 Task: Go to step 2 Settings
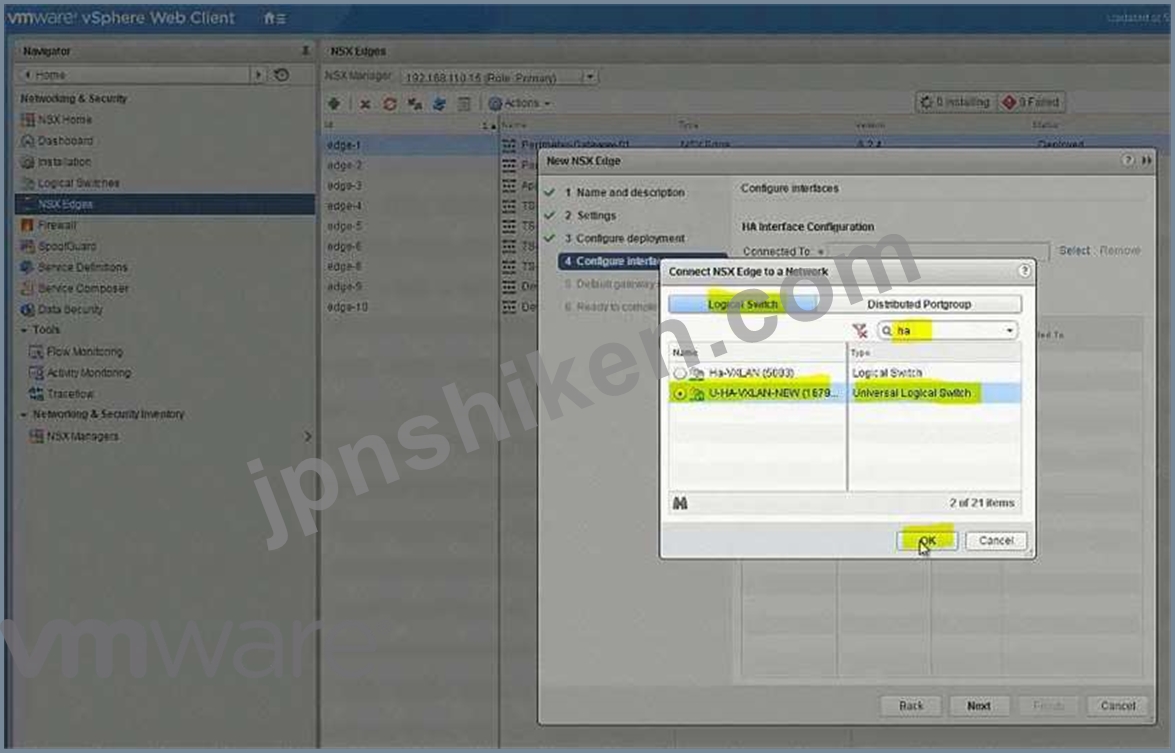click(x=590, y=216)
